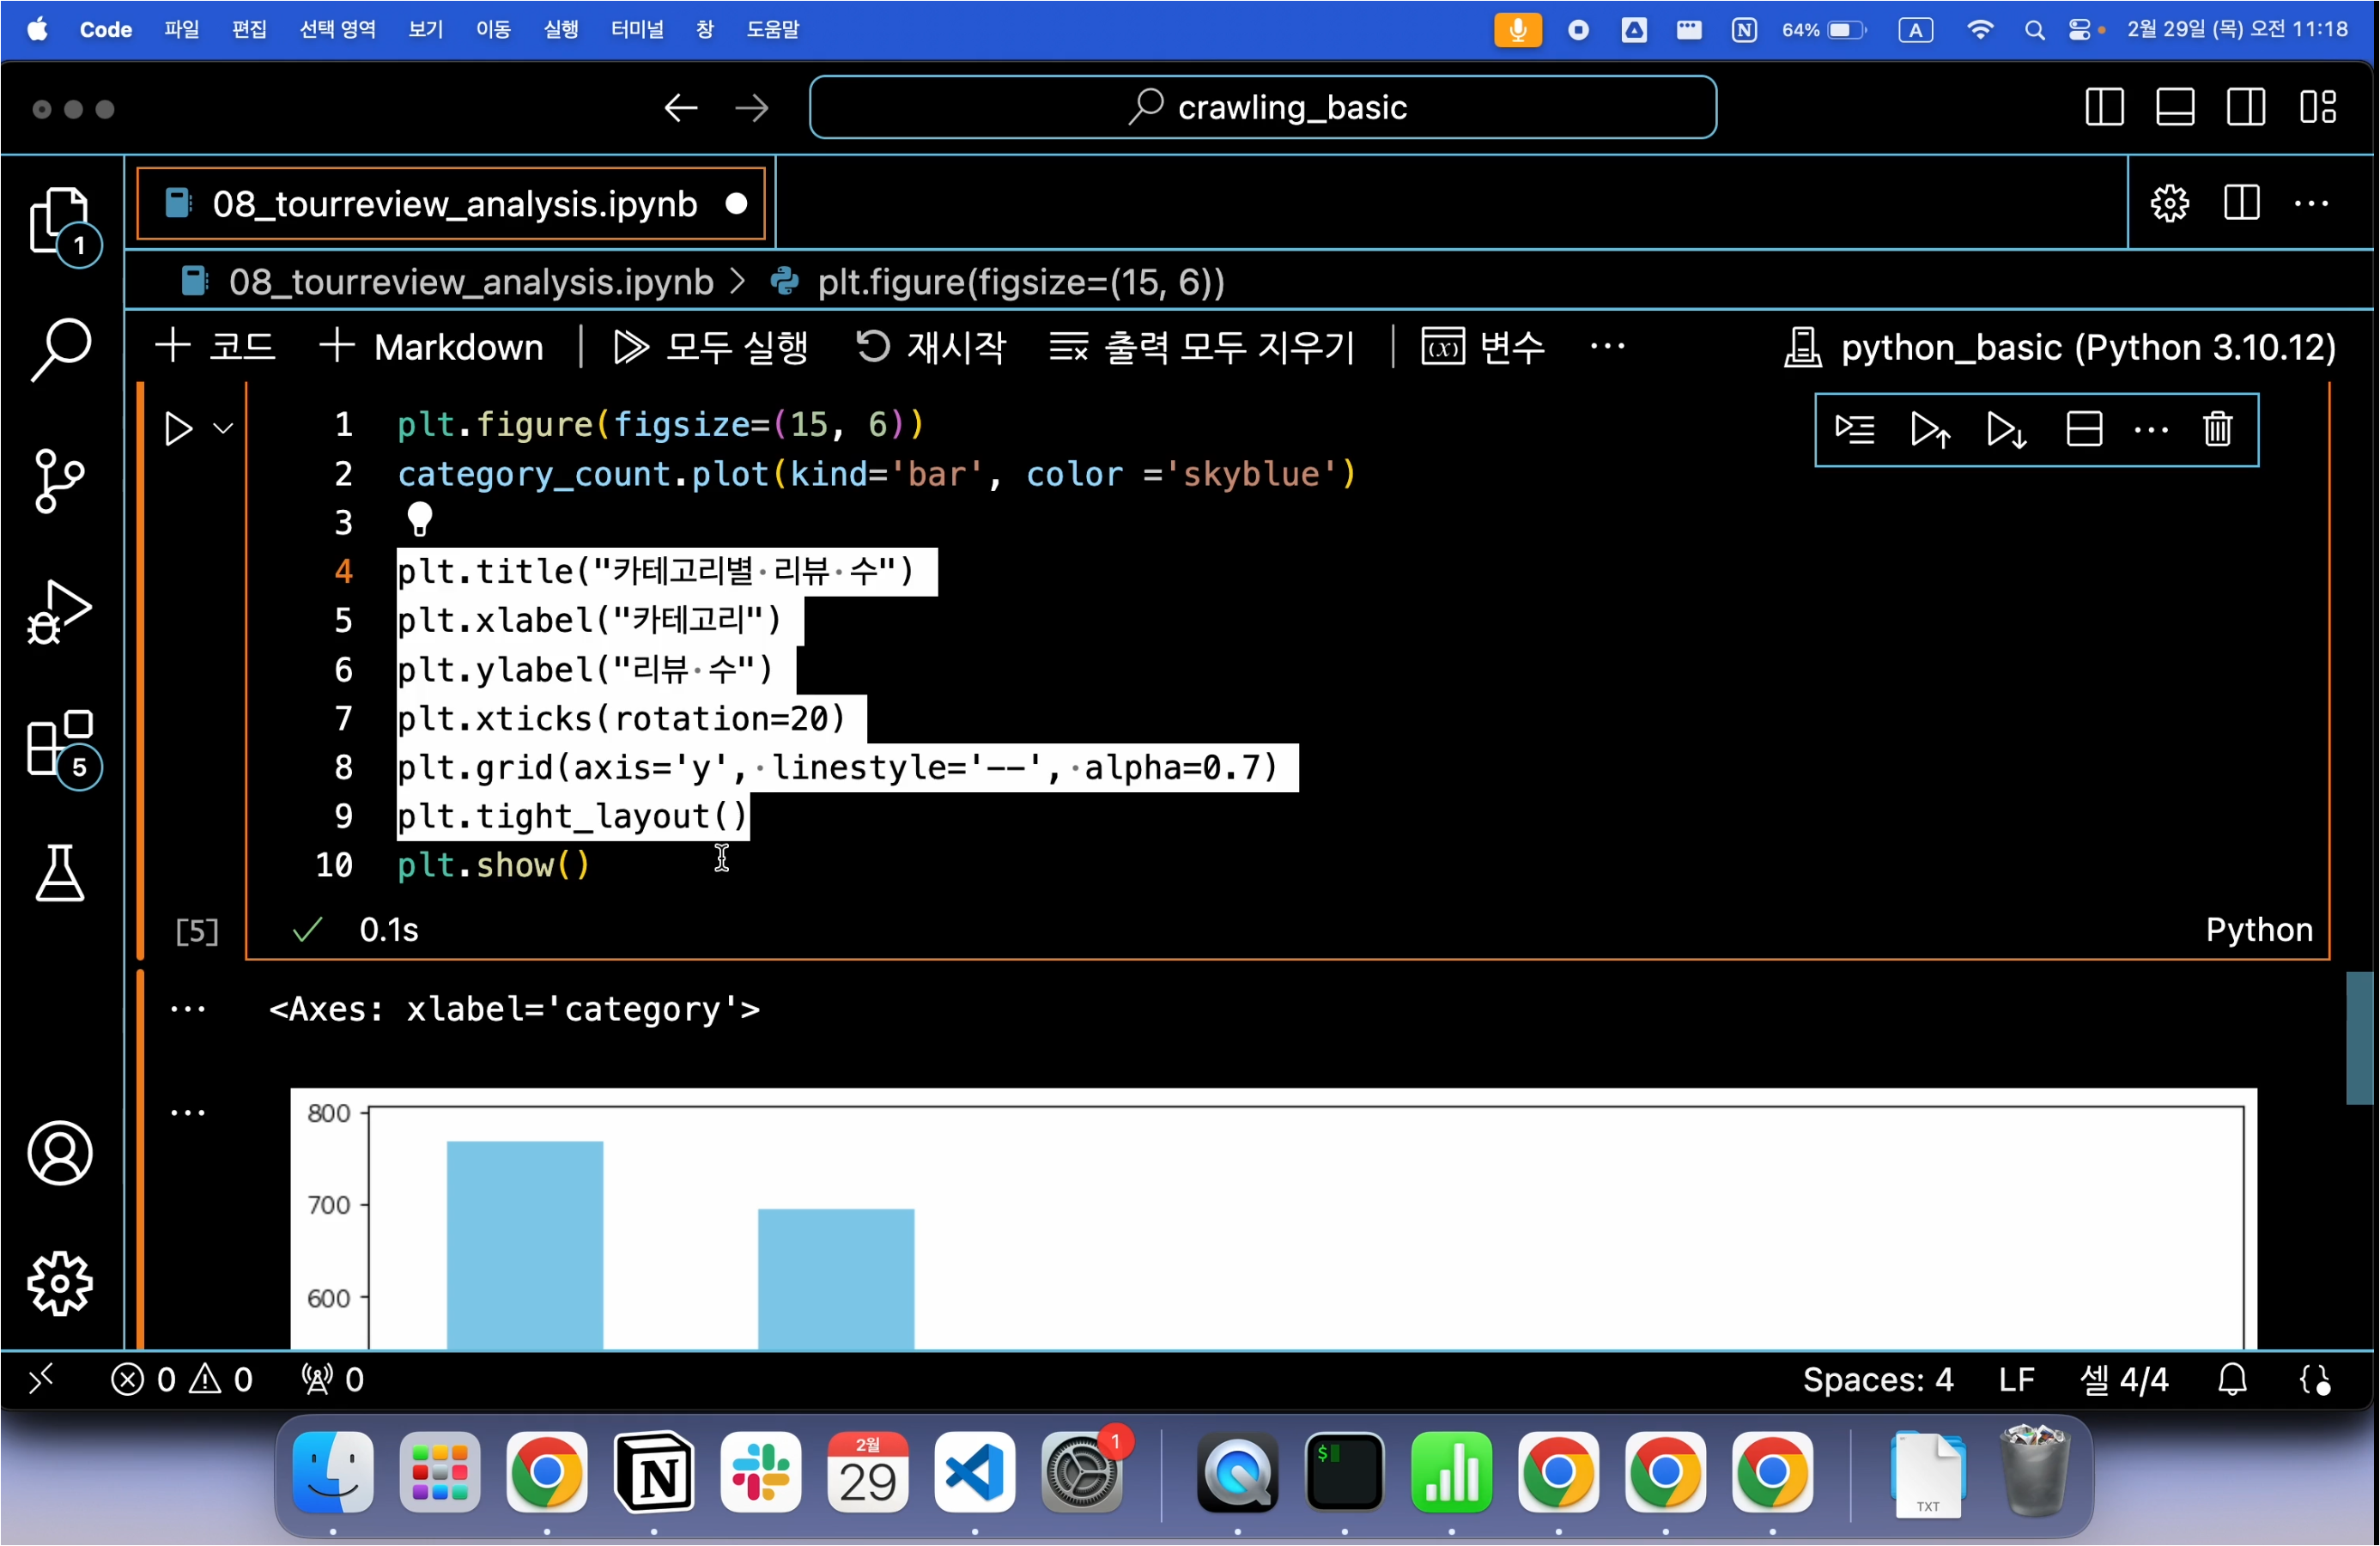Open the Search view in sidebar
The height and width of the screenshot is (1546, 2380).
pyautogui.click(x=60, y=349)
